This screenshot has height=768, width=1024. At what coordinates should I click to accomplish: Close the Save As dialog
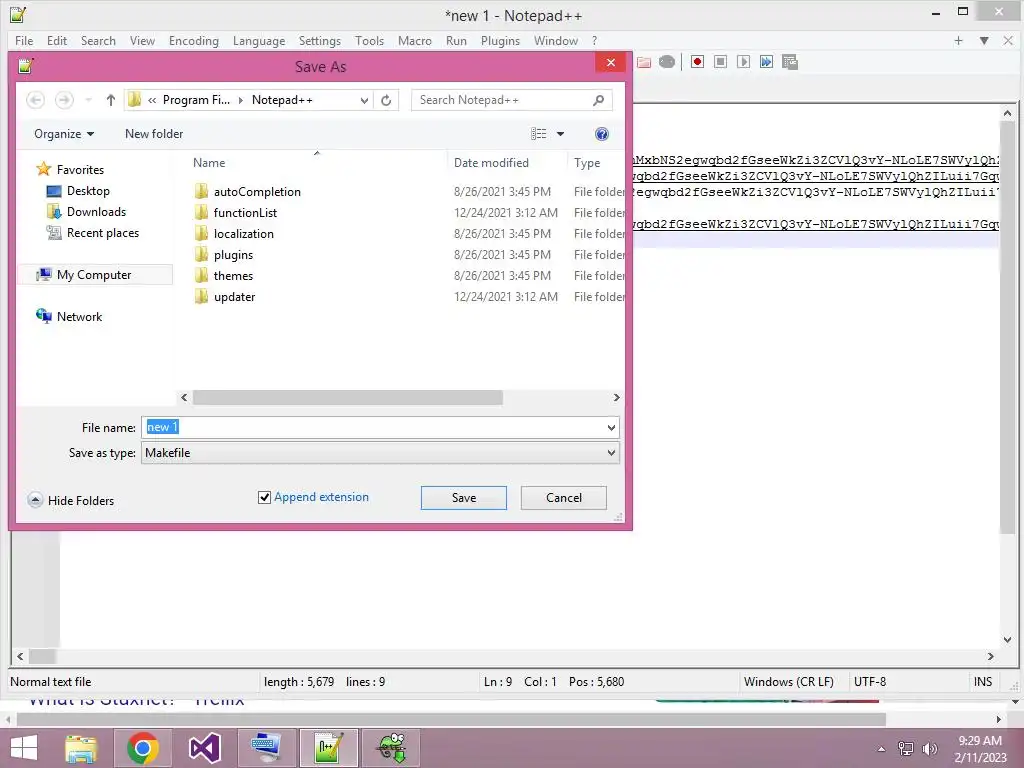[611, 63]
